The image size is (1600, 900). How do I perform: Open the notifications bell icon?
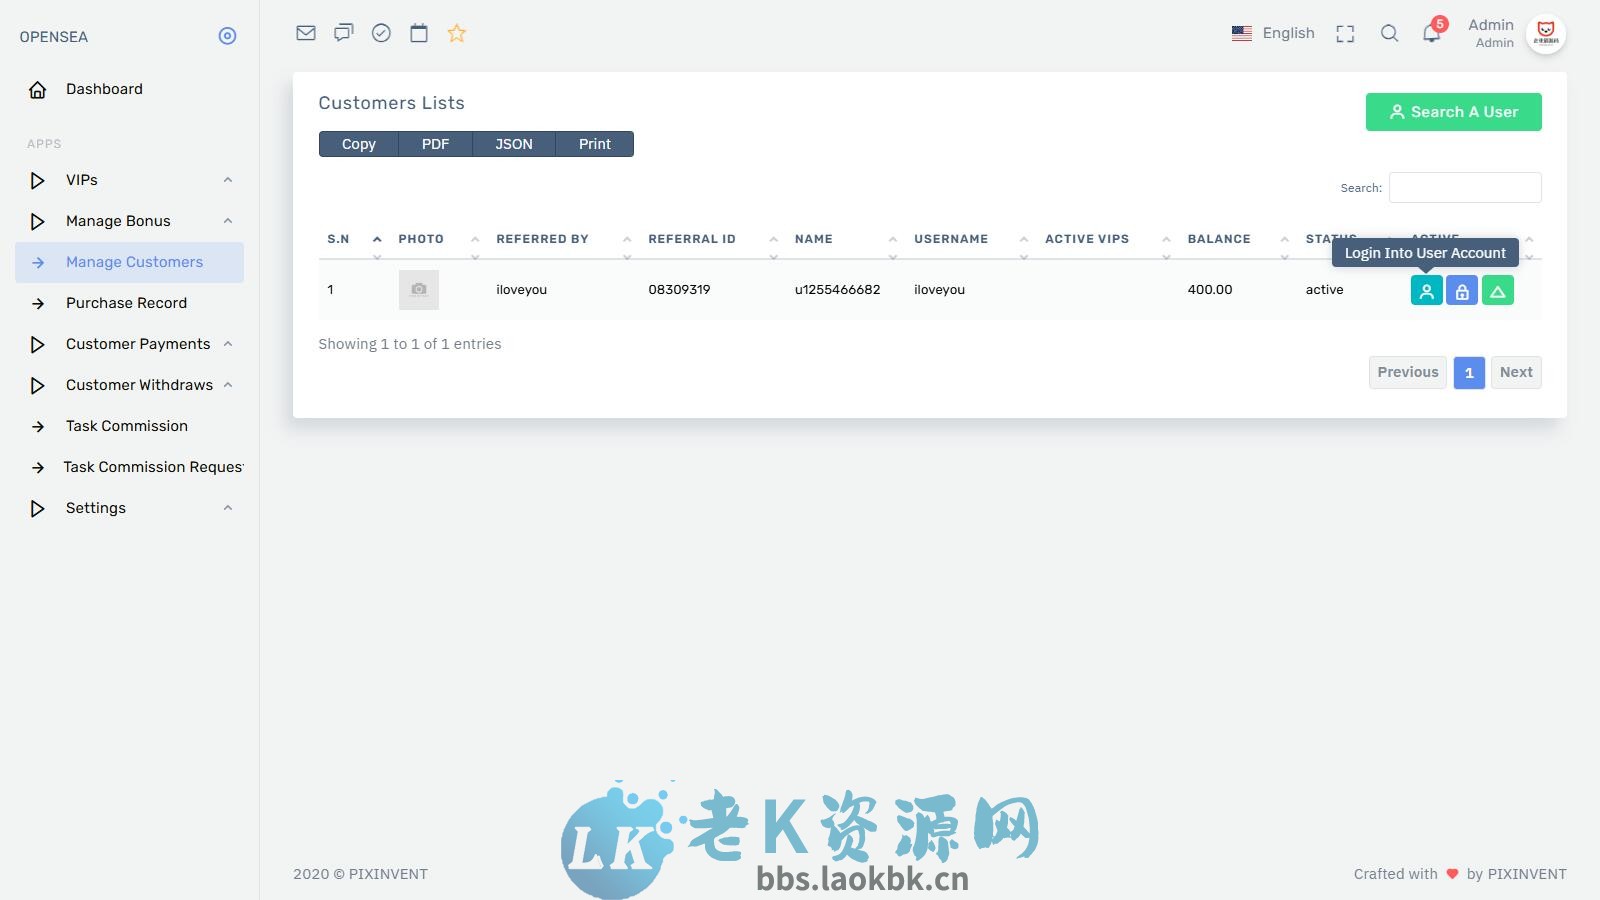click(x=1431, y=33)
